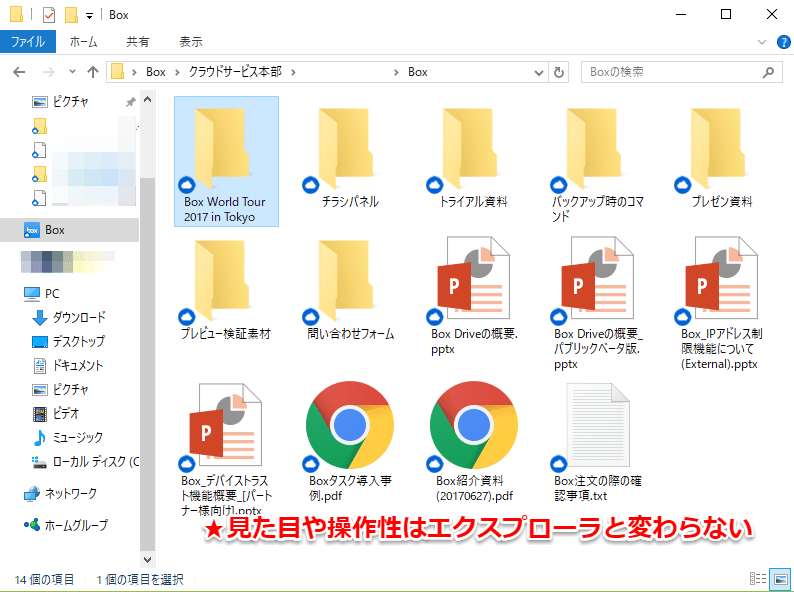The image size is (794, 592).
Task: Open the プレビュー検証素材 folder
Action: pyautogui.click(x=226, y=289)
